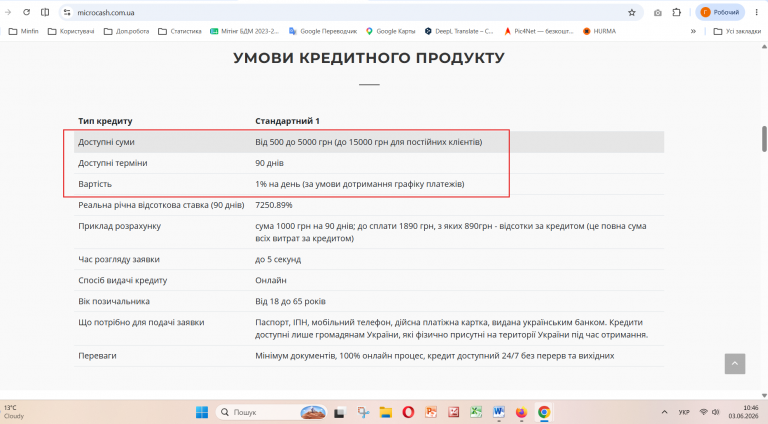Bookmark this page with the star
This screenshot has width=768, height=424.
(x=632, y=13)
